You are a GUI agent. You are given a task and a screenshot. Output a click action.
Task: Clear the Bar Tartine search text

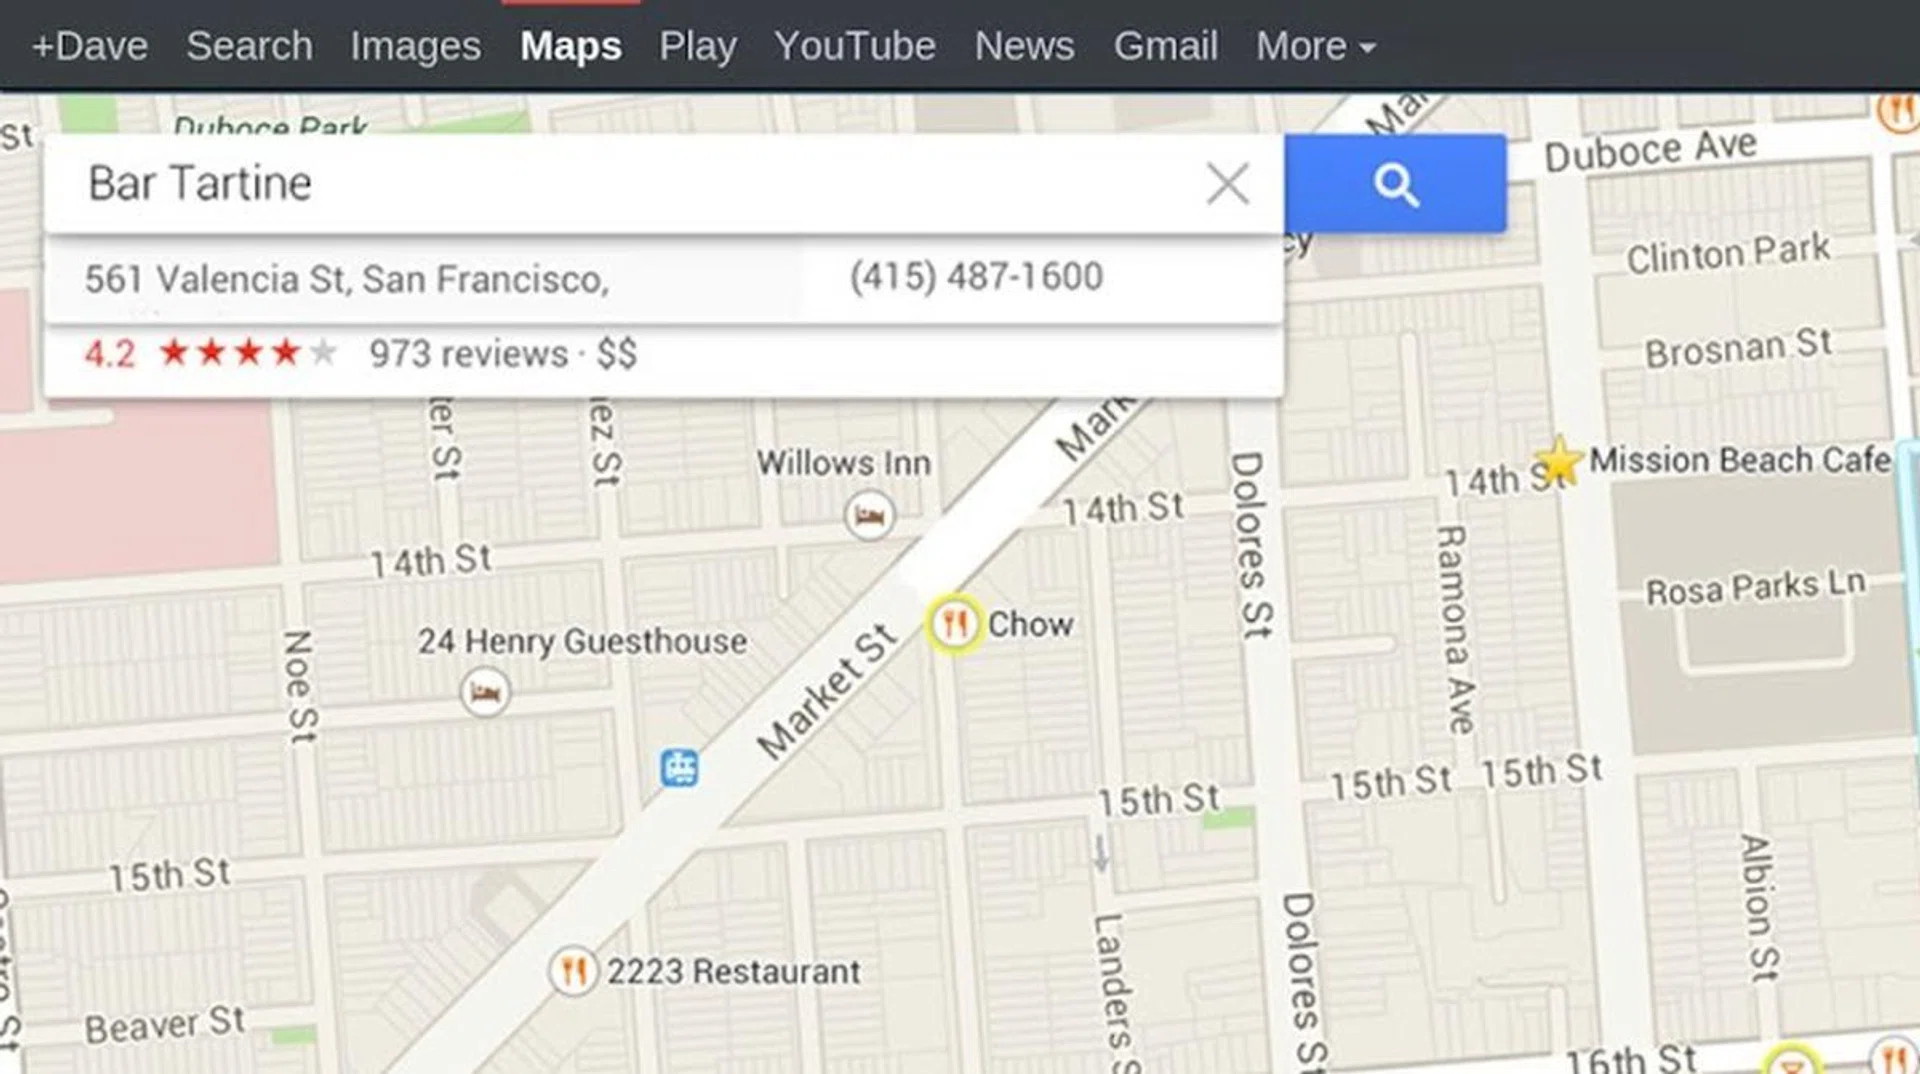click(1227, 184)
